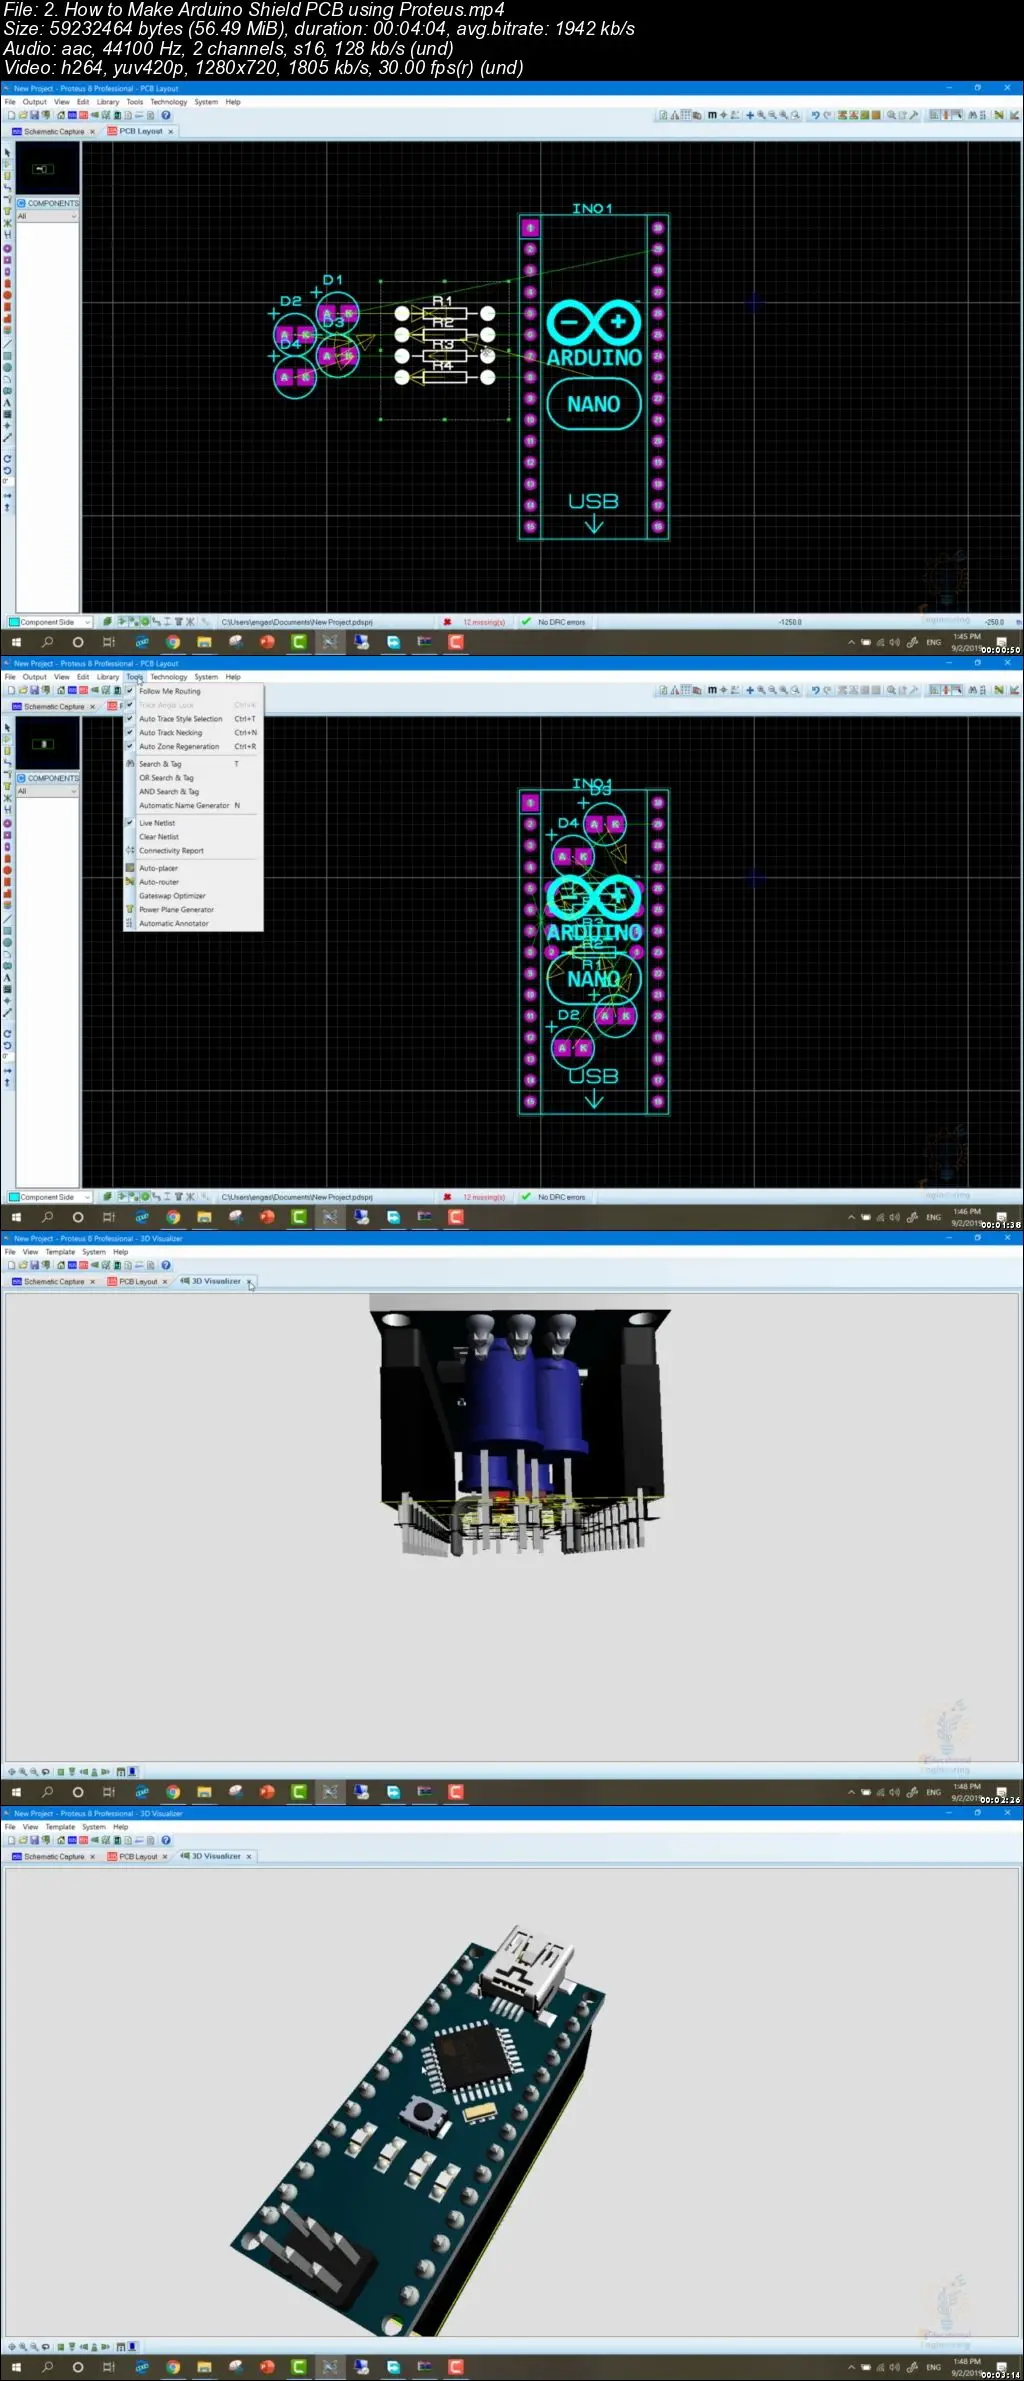Select 3D Visualizer tab in fourth frame
The image size is (1024, 2381).
point(216,1856)
